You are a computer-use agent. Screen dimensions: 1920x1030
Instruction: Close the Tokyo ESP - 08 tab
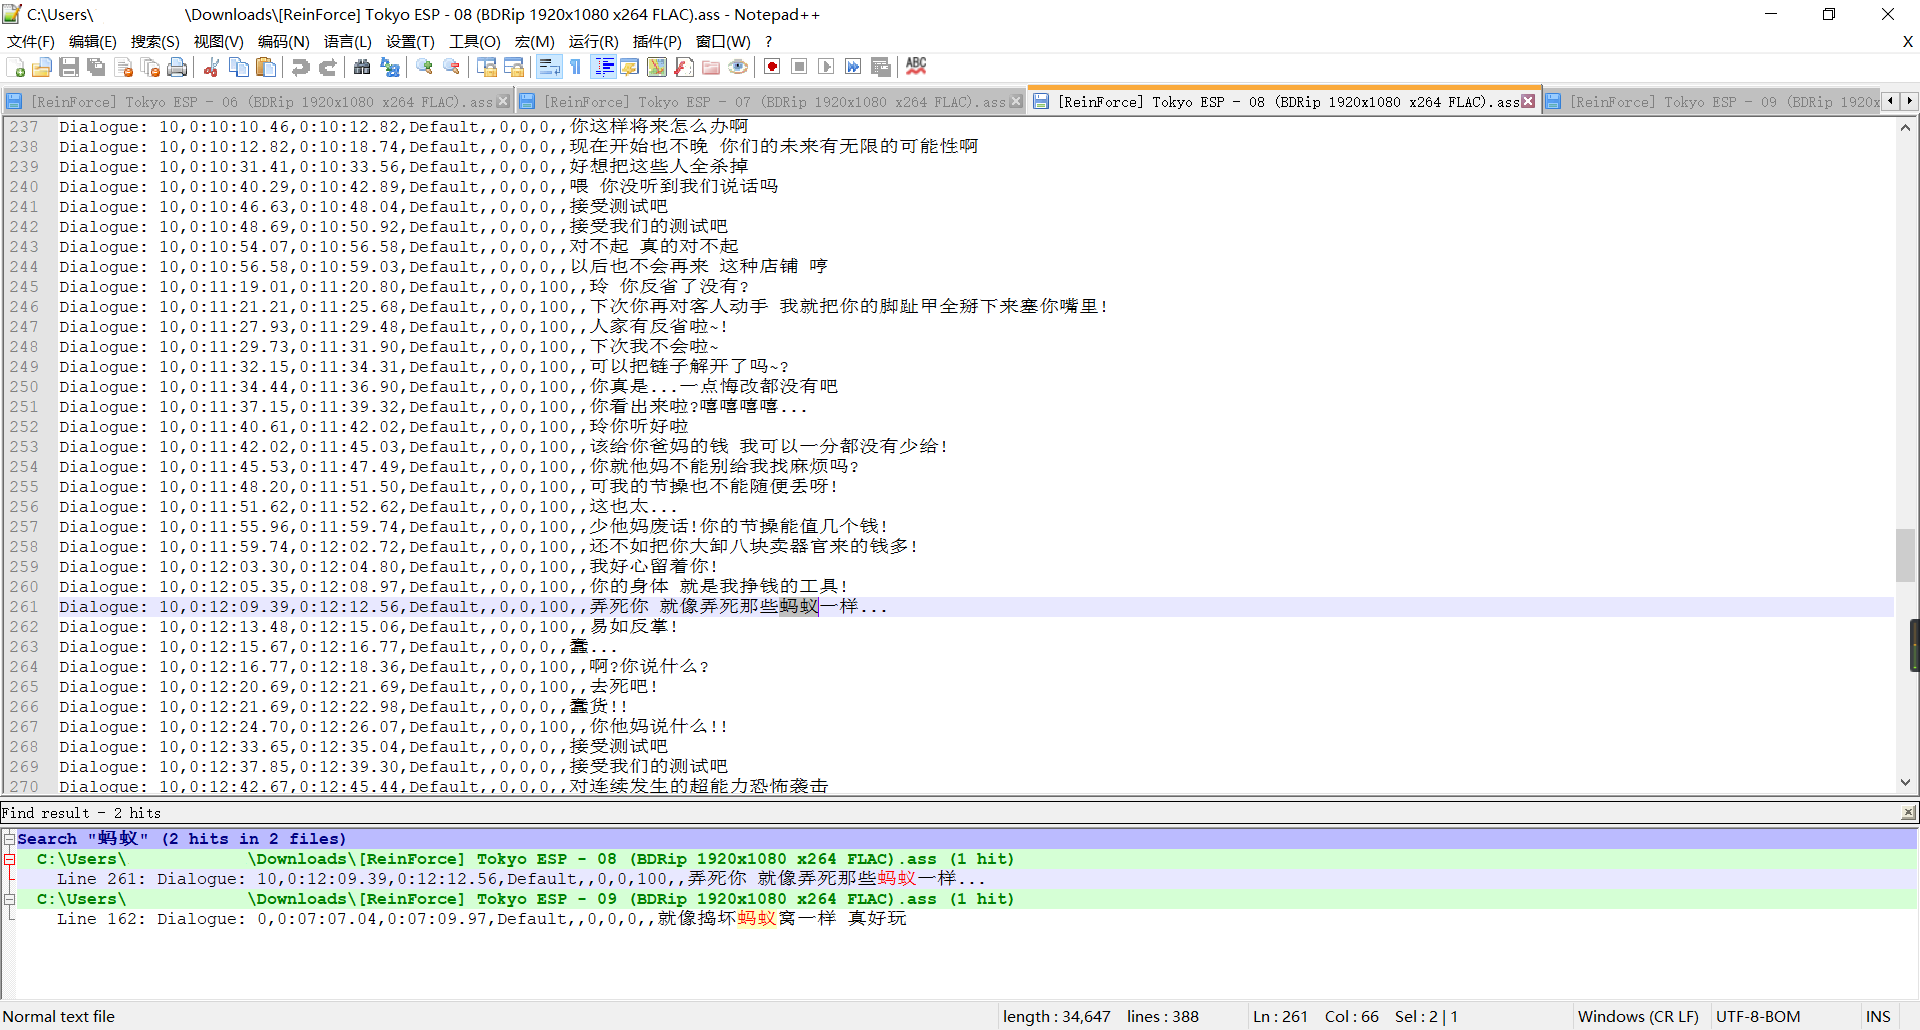point(1528,102)
